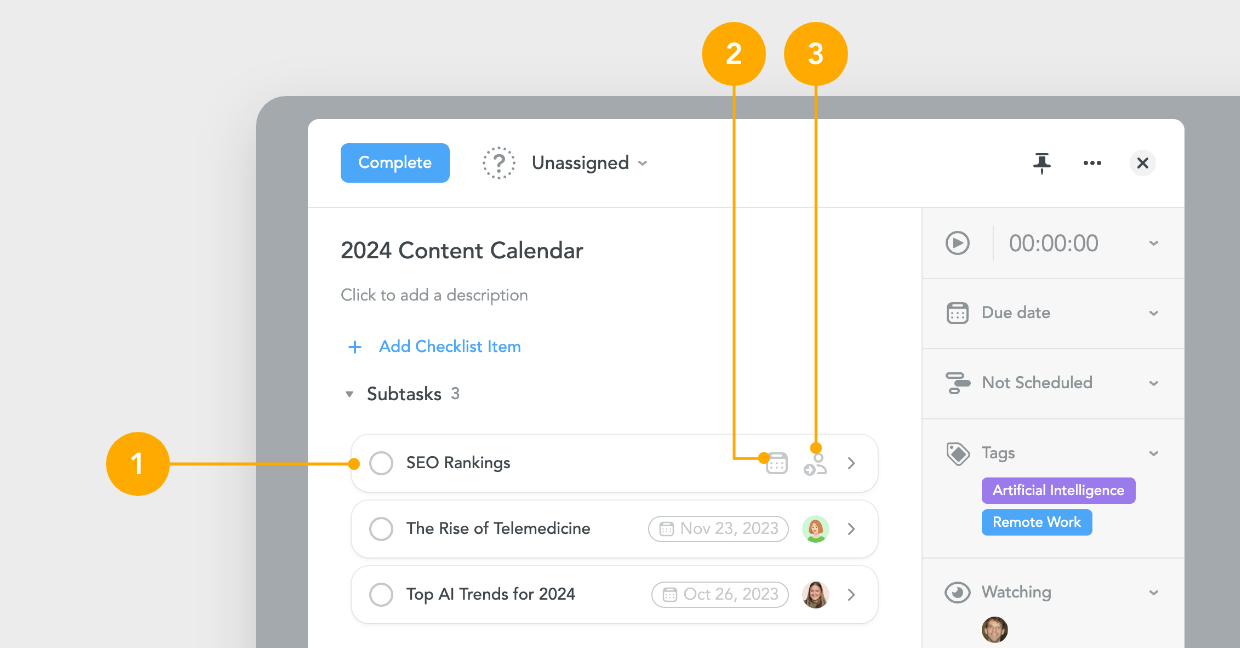Click to add a description
The height and width of the screenshot is (648, 1240).
coord(434,294)
